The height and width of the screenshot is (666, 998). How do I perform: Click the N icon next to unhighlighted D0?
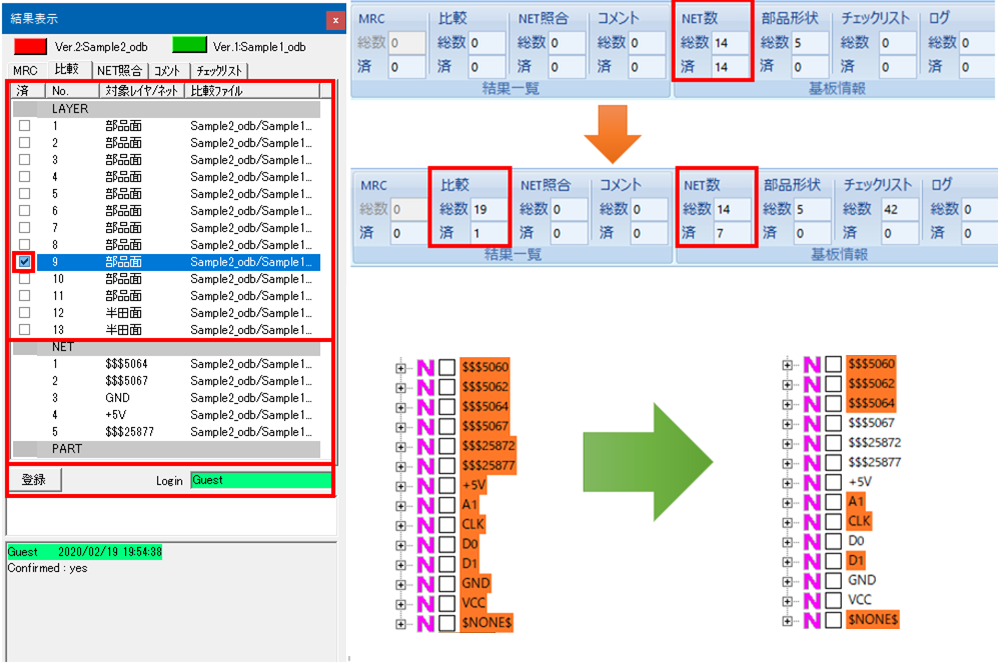tap(813, 540)
